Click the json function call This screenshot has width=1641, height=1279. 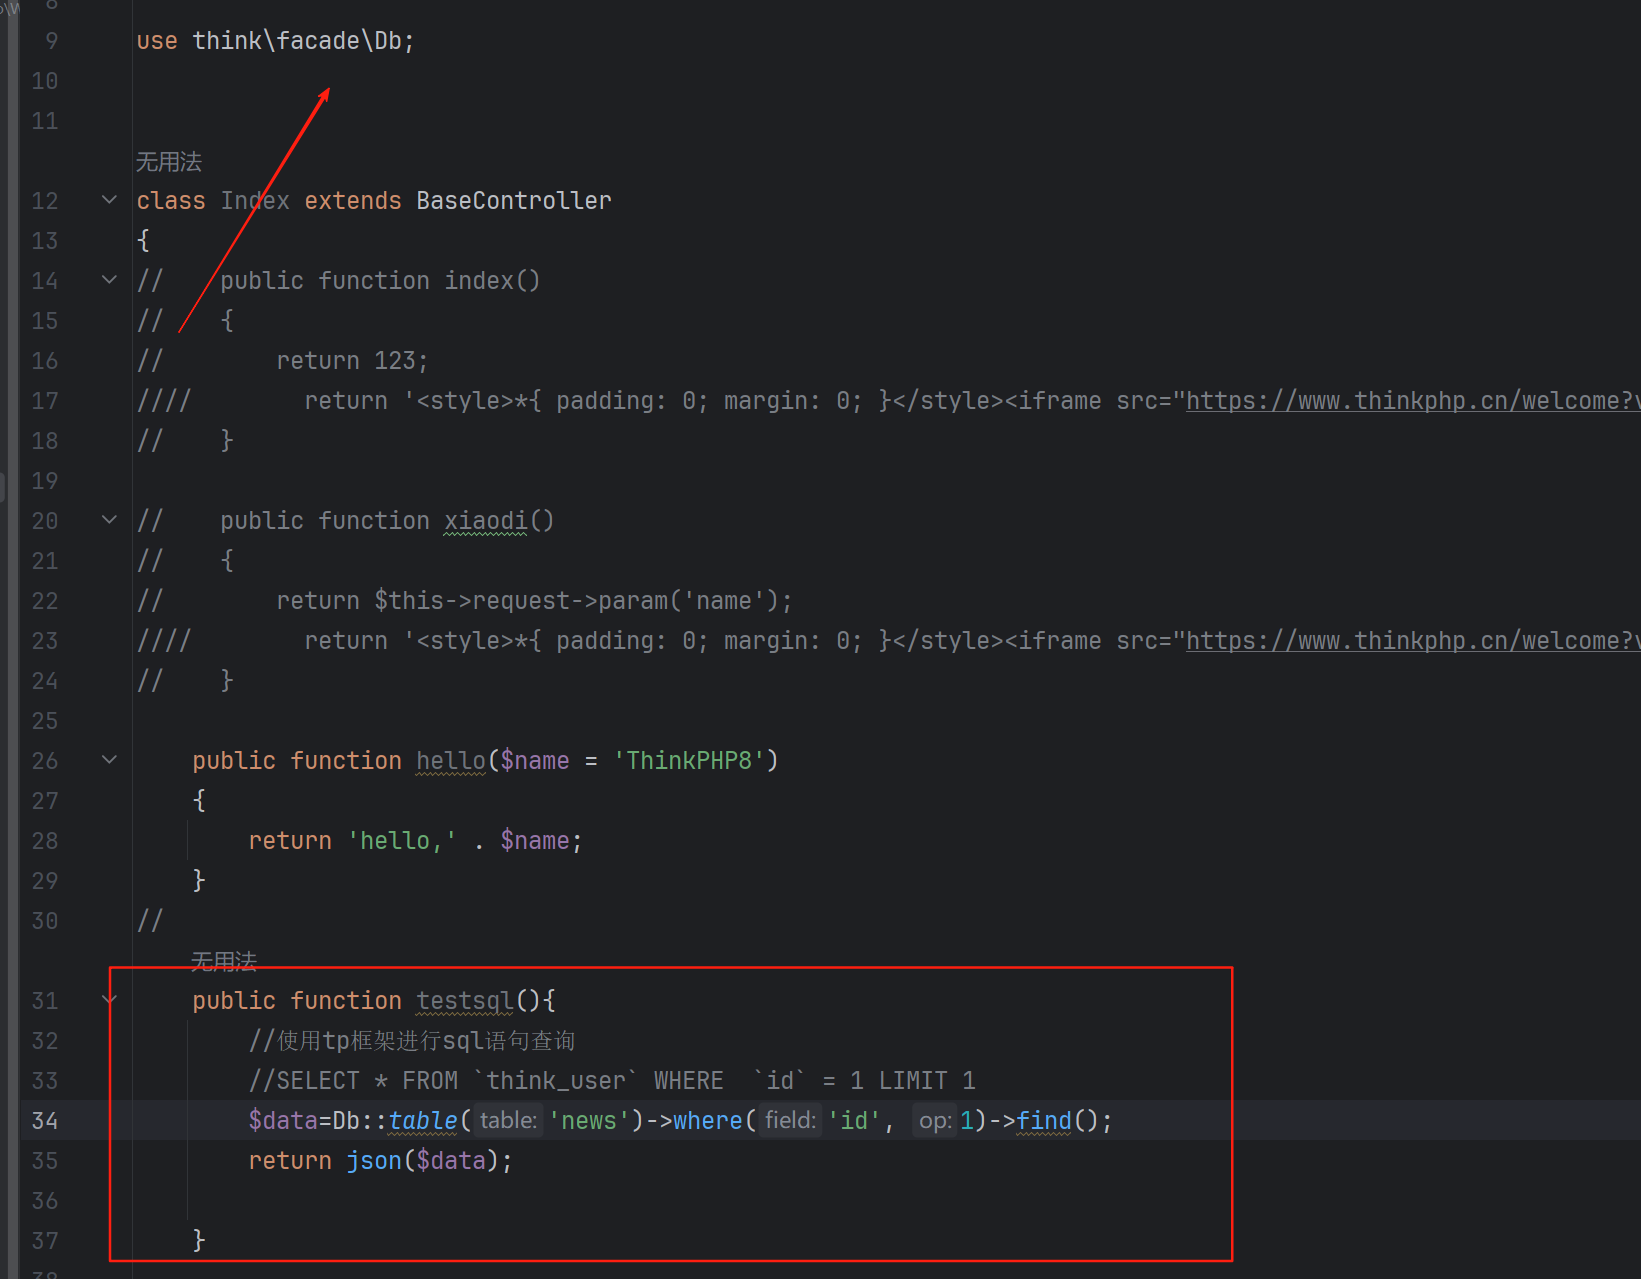[x=374, y=1161]
